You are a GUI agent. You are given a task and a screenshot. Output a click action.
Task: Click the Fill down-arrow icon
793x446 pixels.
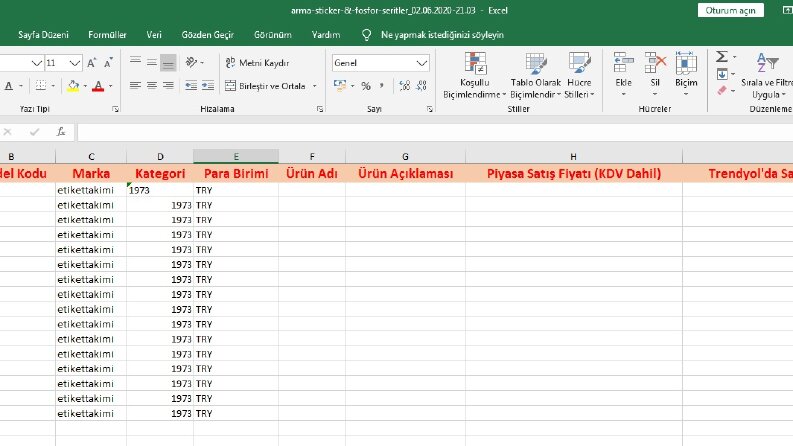click(x=722, y=74)
